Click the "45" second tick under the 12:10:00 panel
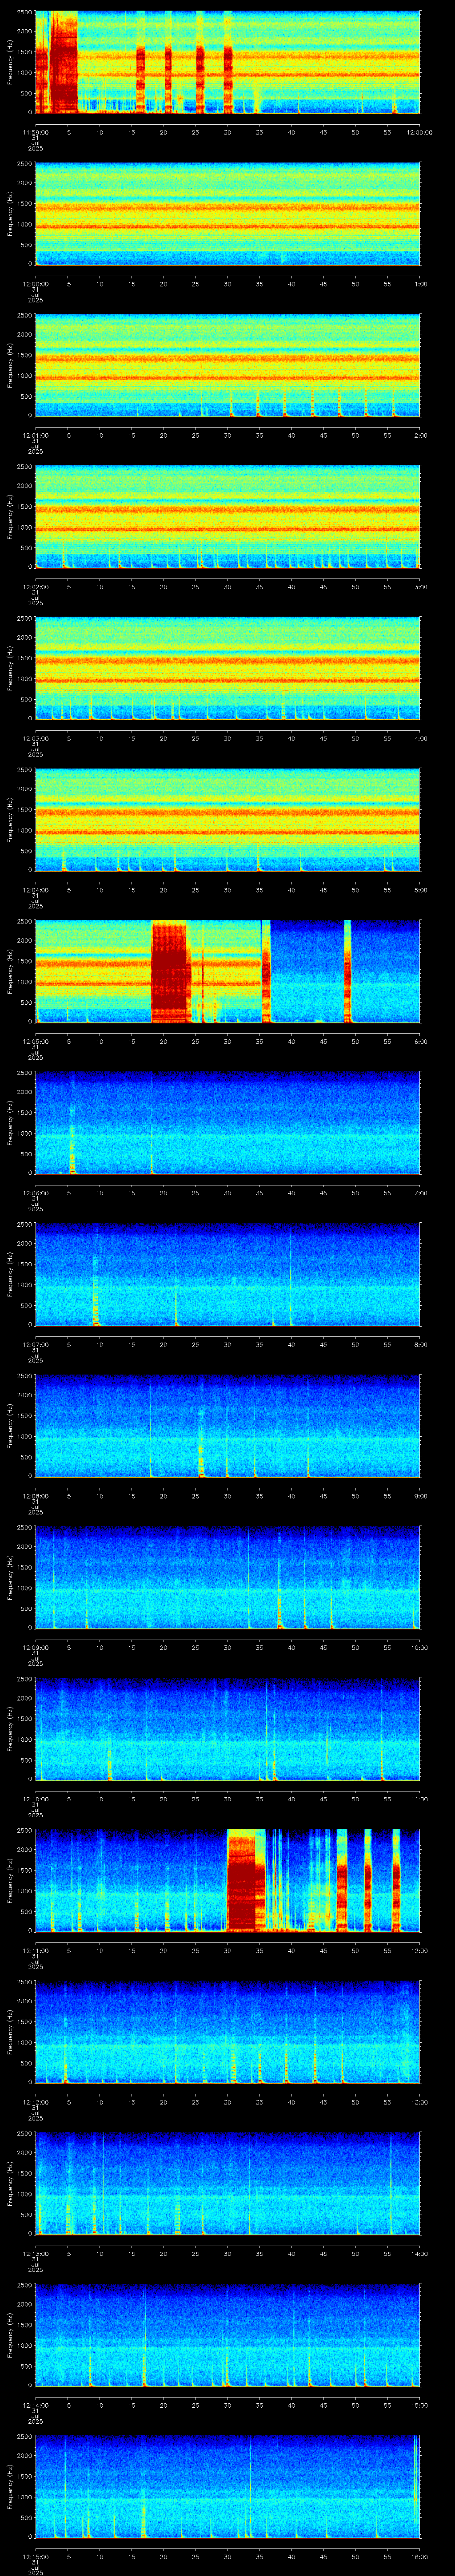This screenshot has height=2576, width=455. point(324,1800)
